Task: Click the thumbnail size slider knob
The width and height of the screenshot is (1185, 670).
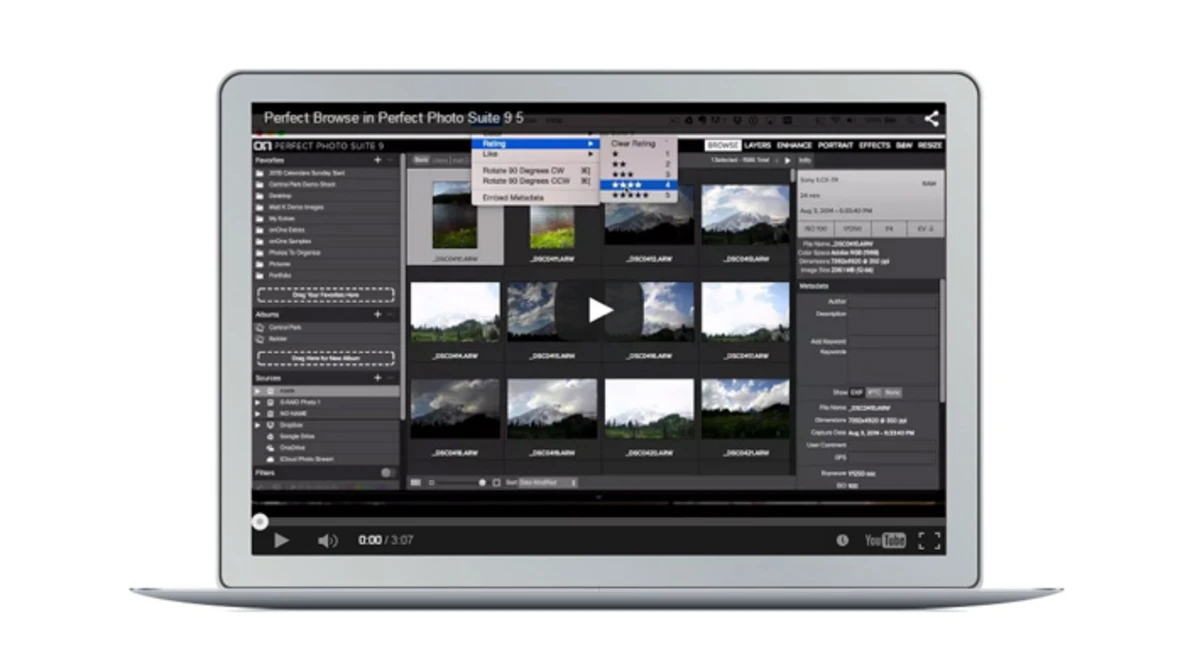Action: (482, 483)
